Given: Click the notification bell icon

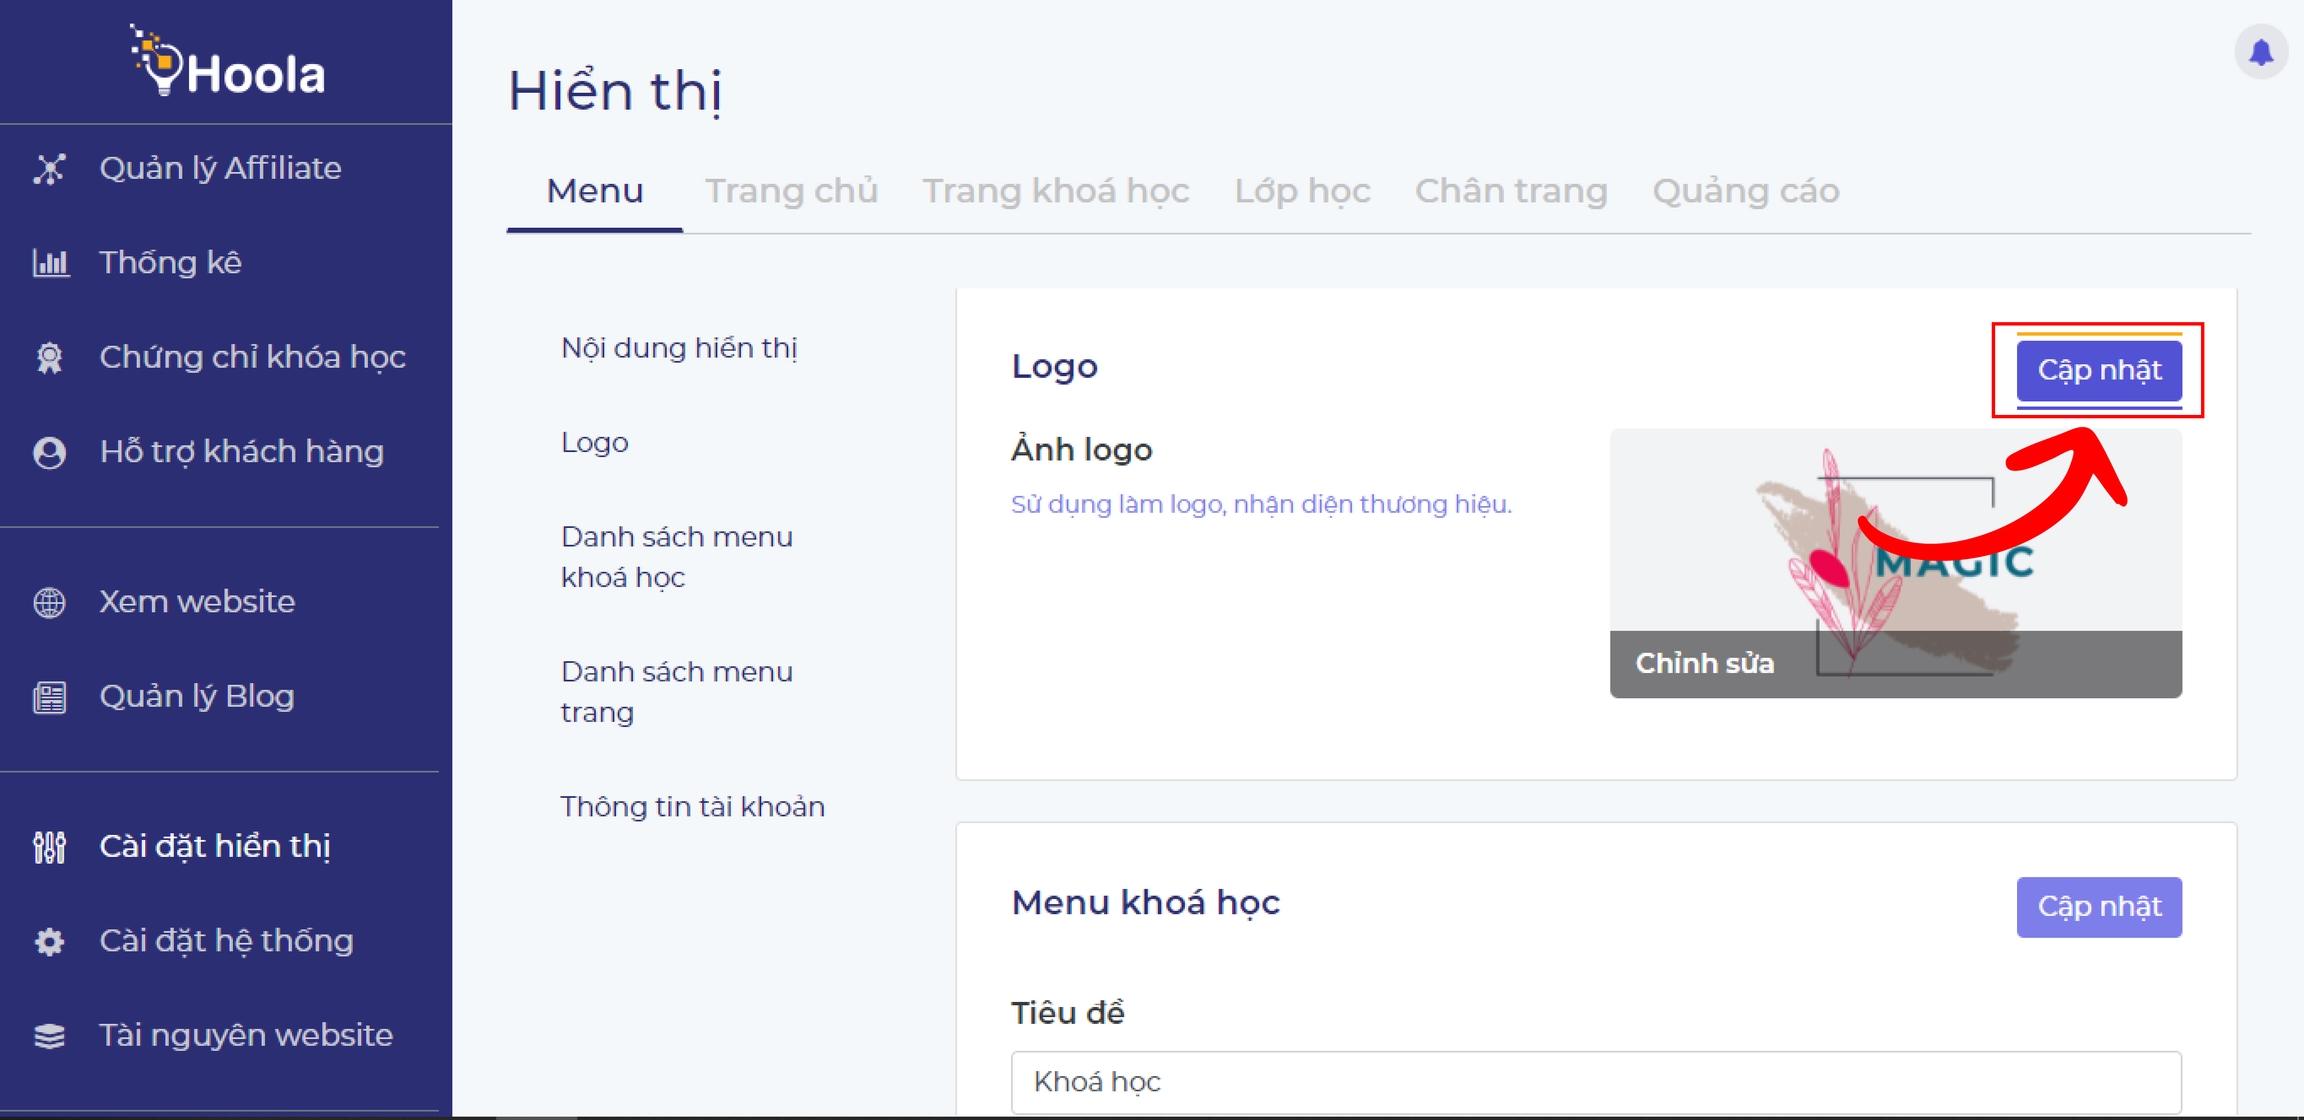Looking at the screenshot, I should 2260,52.
